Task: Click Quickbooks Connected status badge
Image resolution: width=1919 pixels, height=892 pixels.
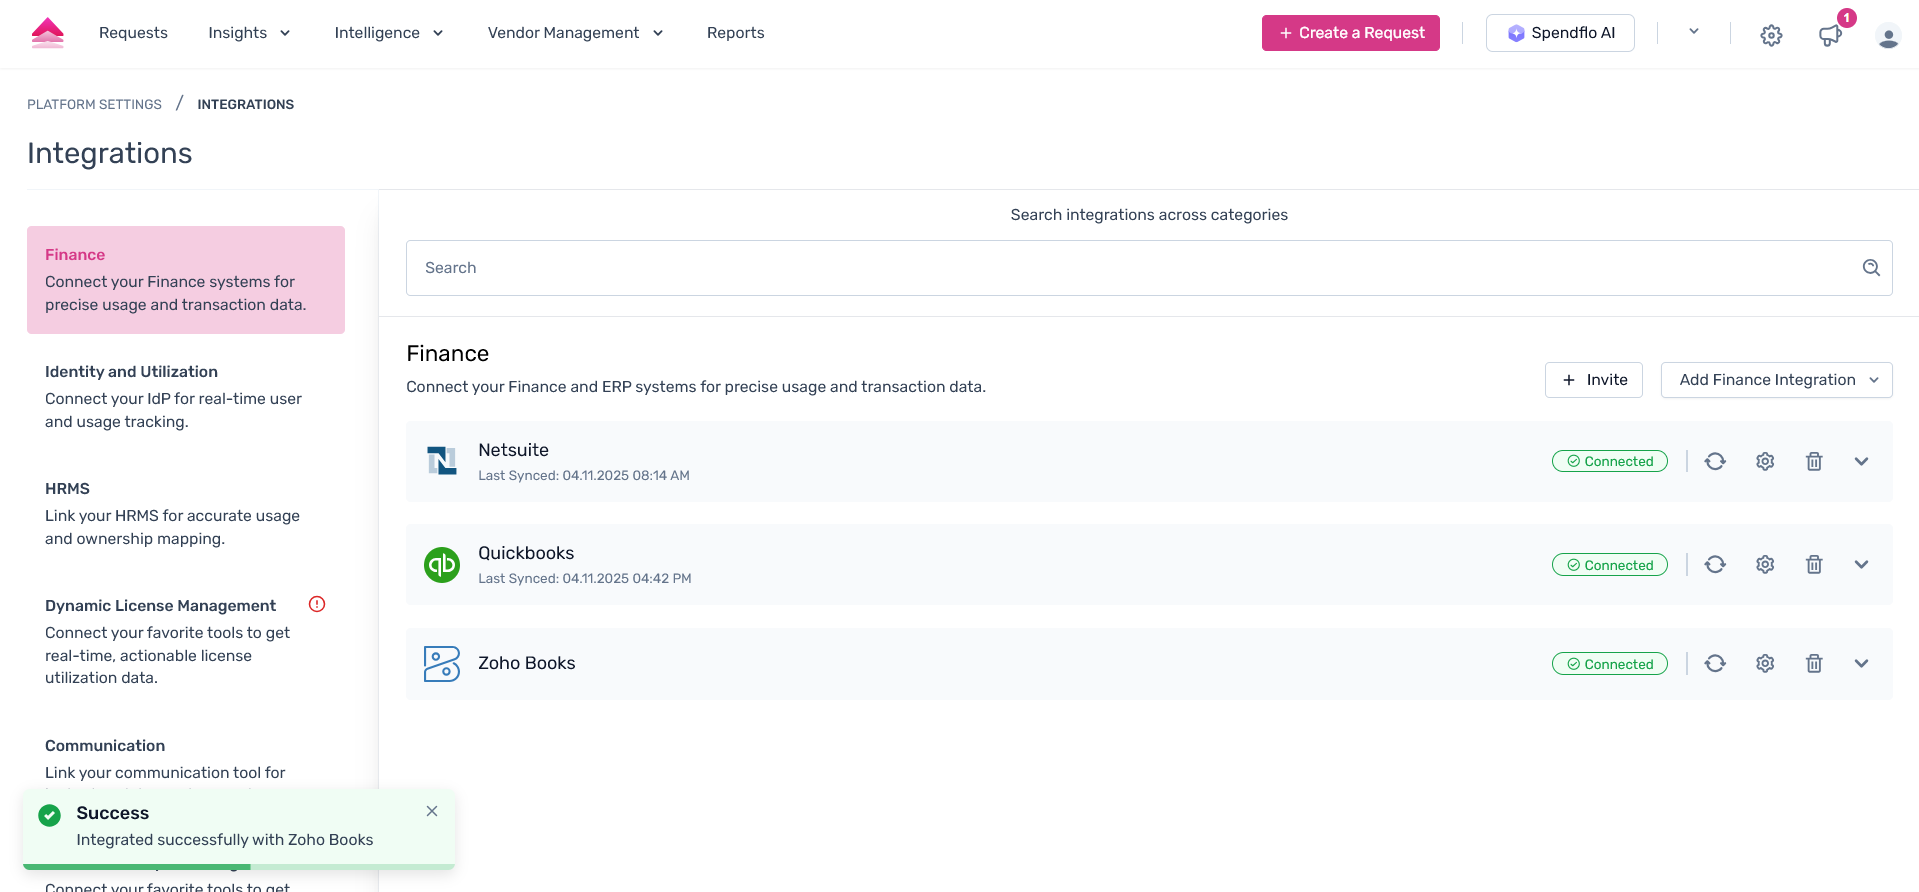Action: (1610, 565)
